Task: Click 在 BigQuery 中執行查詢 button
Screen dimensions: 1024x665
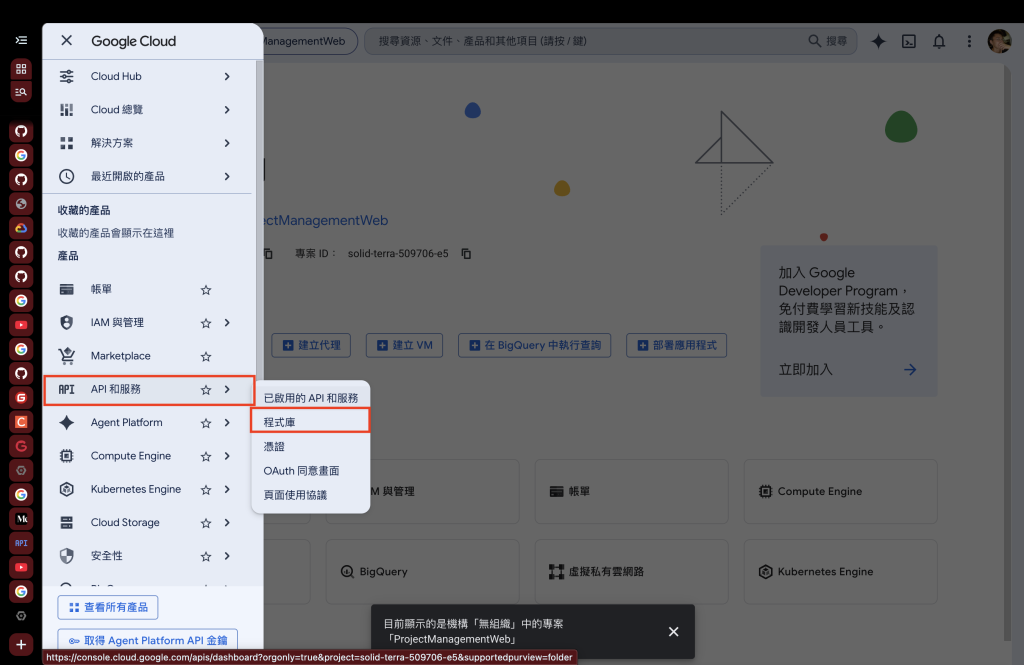Action: pyautogui.click(x=534, y=345)
